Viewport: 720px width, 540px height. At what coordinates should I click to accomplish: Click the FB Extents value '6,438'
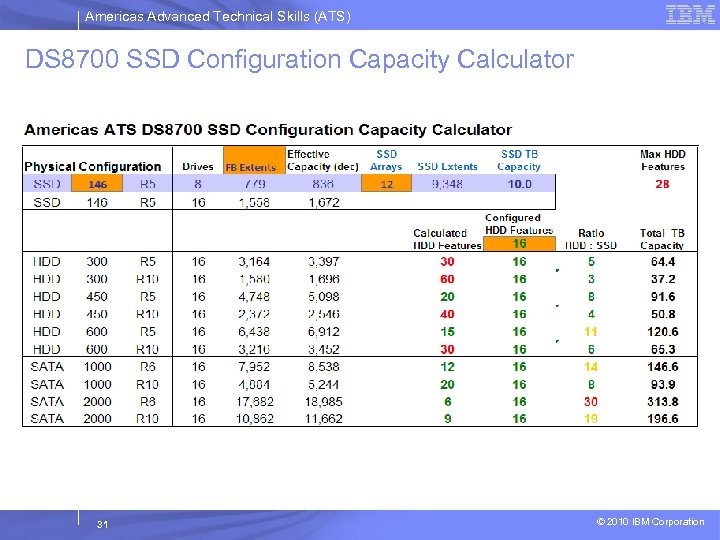(254, 332)
